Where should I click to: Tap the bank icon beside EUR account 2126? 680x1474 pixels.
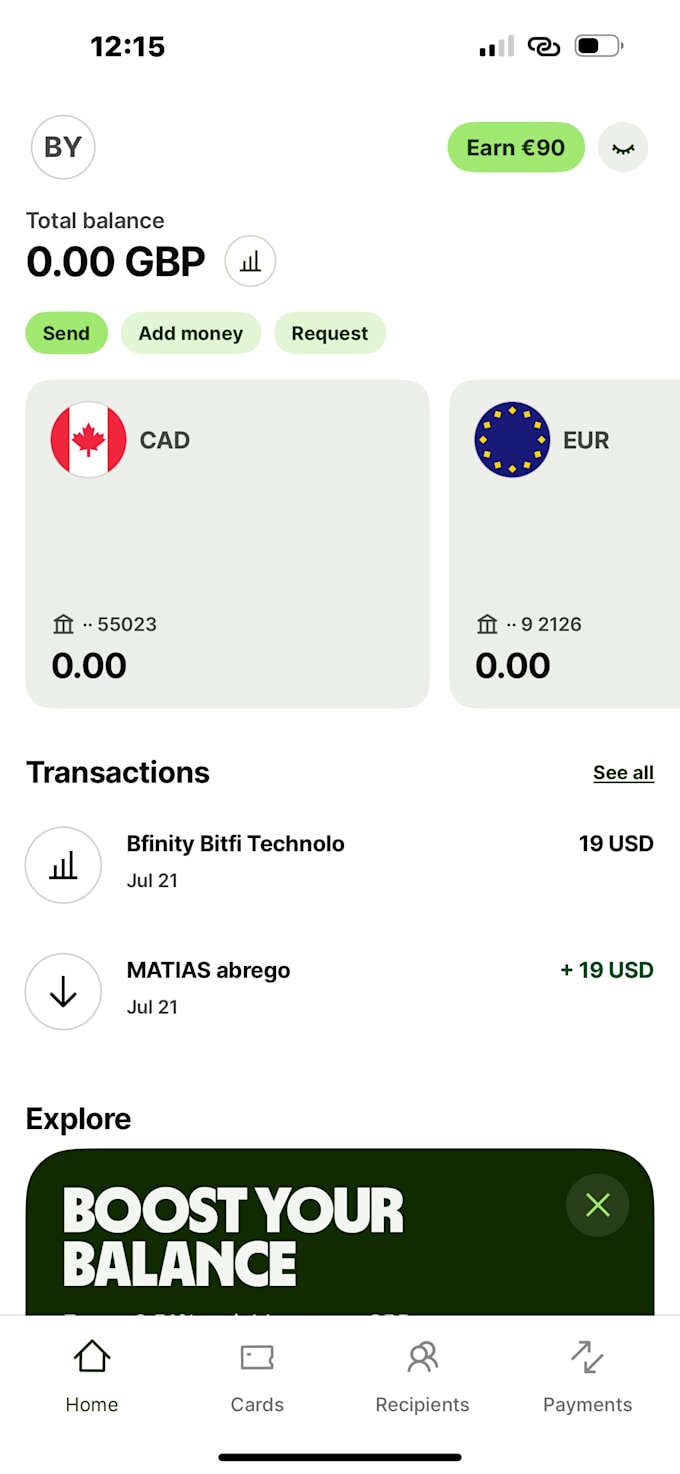[487, 623]
